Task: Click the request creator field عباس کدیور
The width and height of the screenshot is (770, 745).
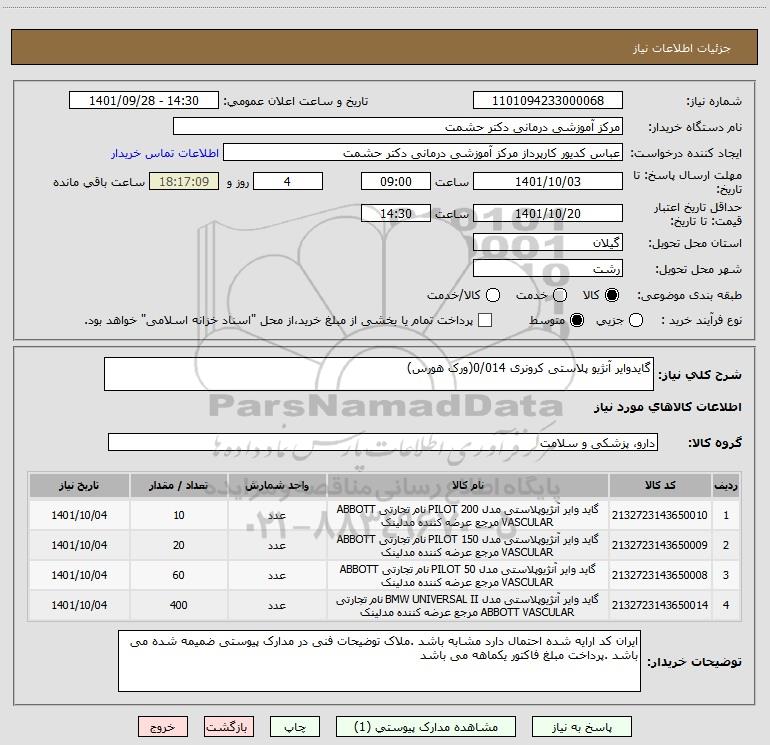Action: tap(423, 153)
